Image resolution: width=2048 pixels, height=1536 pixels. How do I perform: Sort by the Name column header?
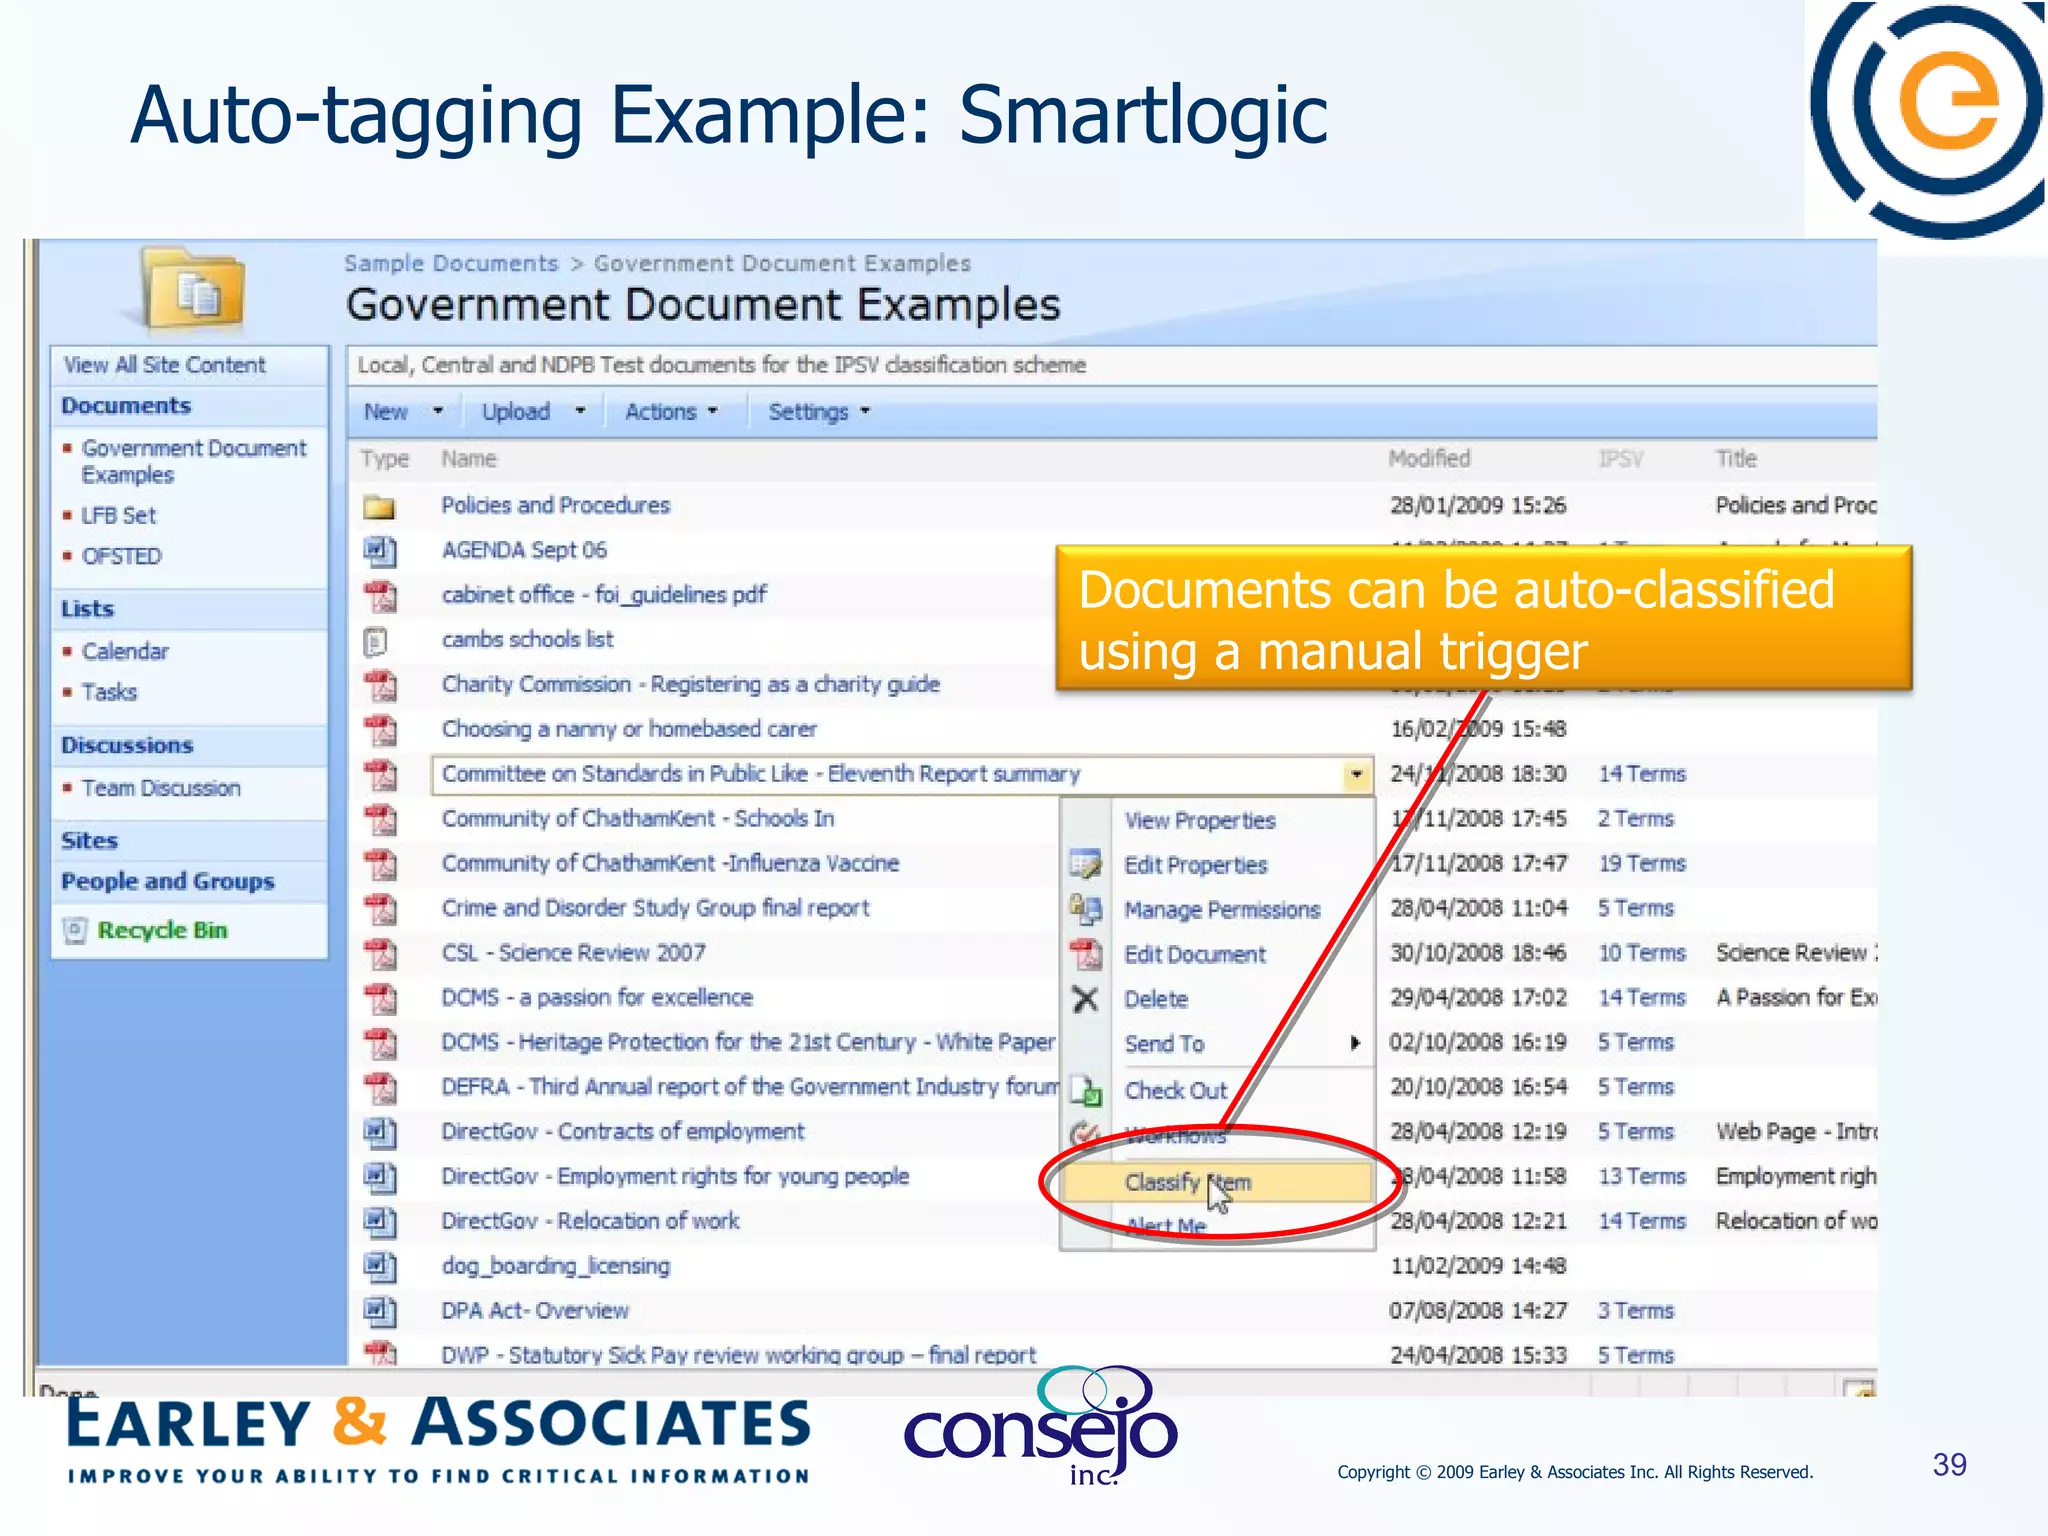click(469, 459)
